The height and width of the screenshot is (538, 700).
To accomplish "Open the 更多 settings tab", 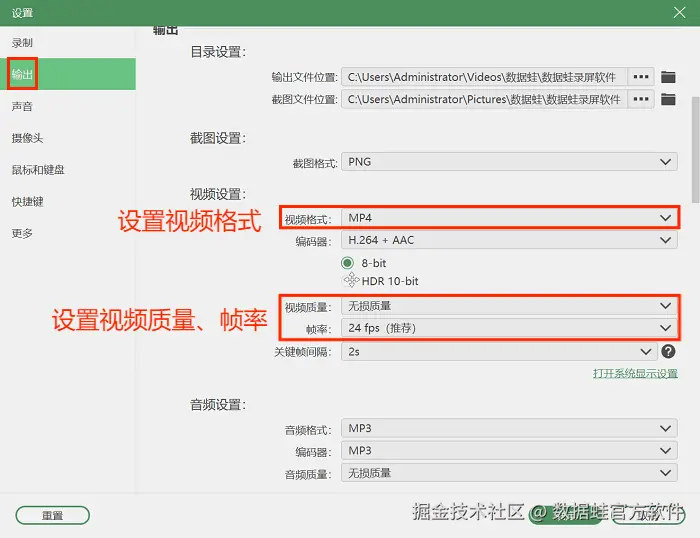I will tap(68, 233).
